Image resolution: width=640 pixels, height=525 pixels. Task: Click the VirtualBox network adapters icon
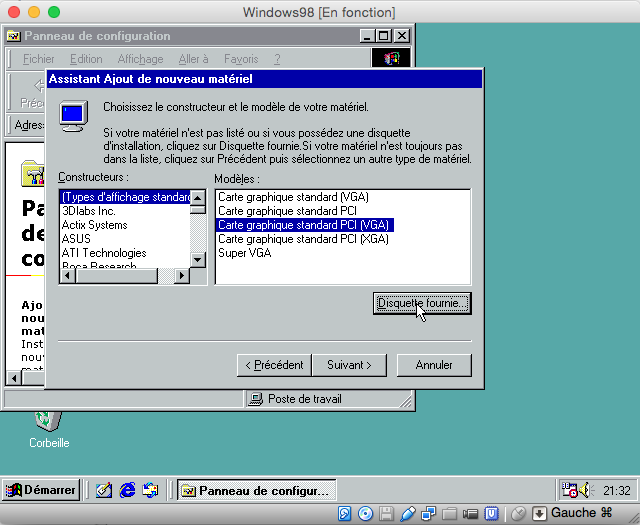(429, 514)
